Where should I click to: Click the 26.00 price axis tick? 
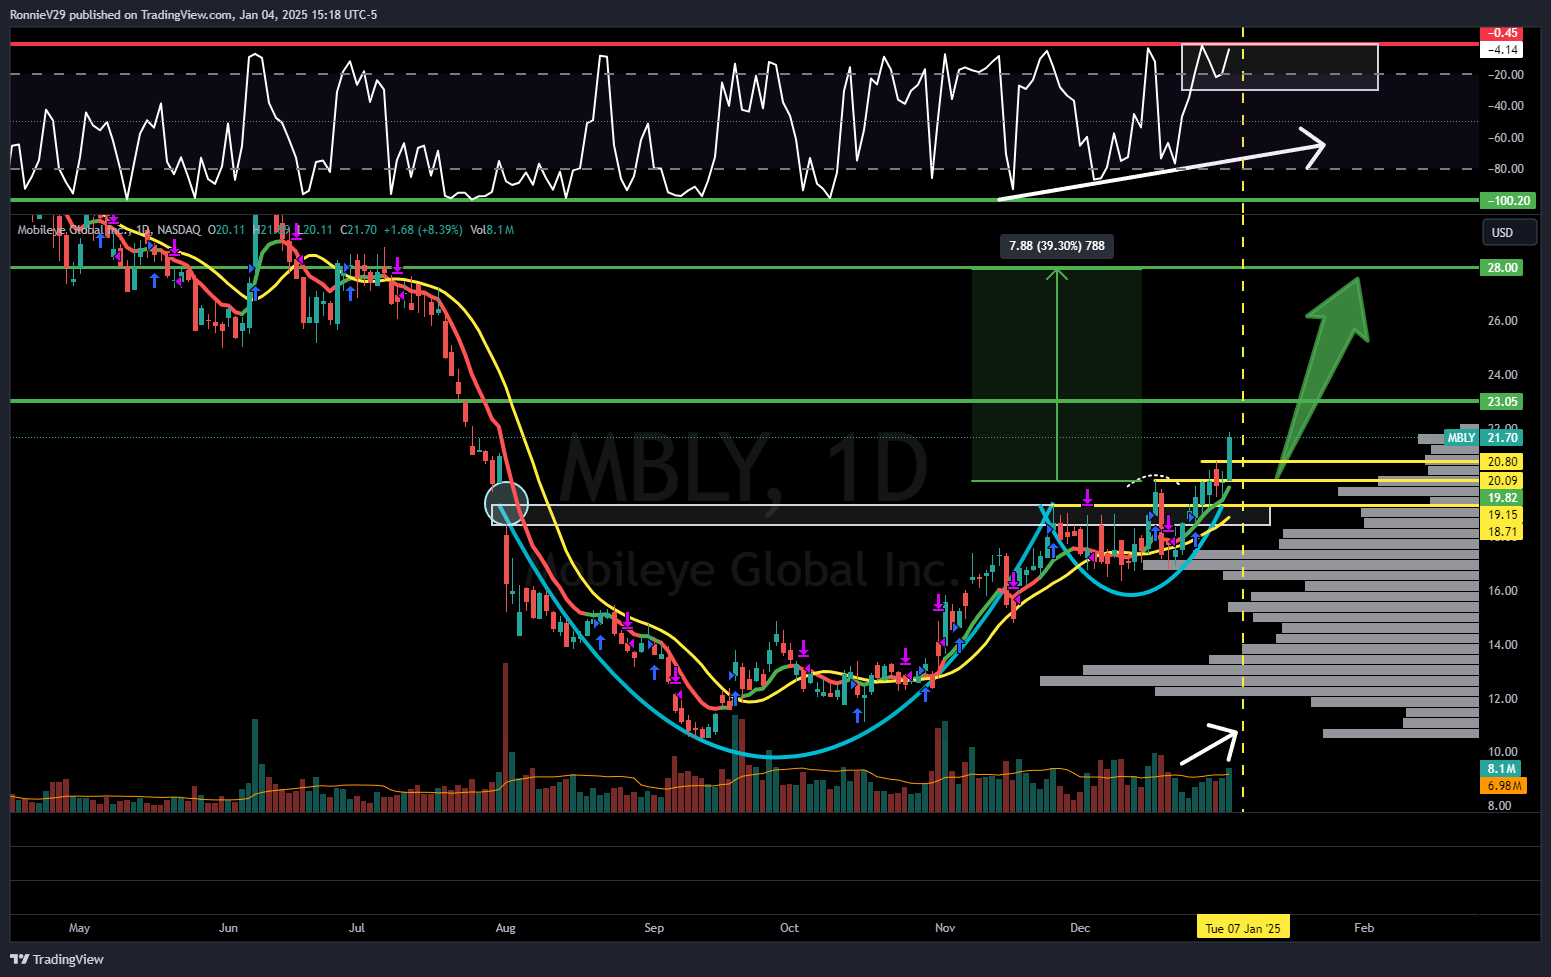1503,321
